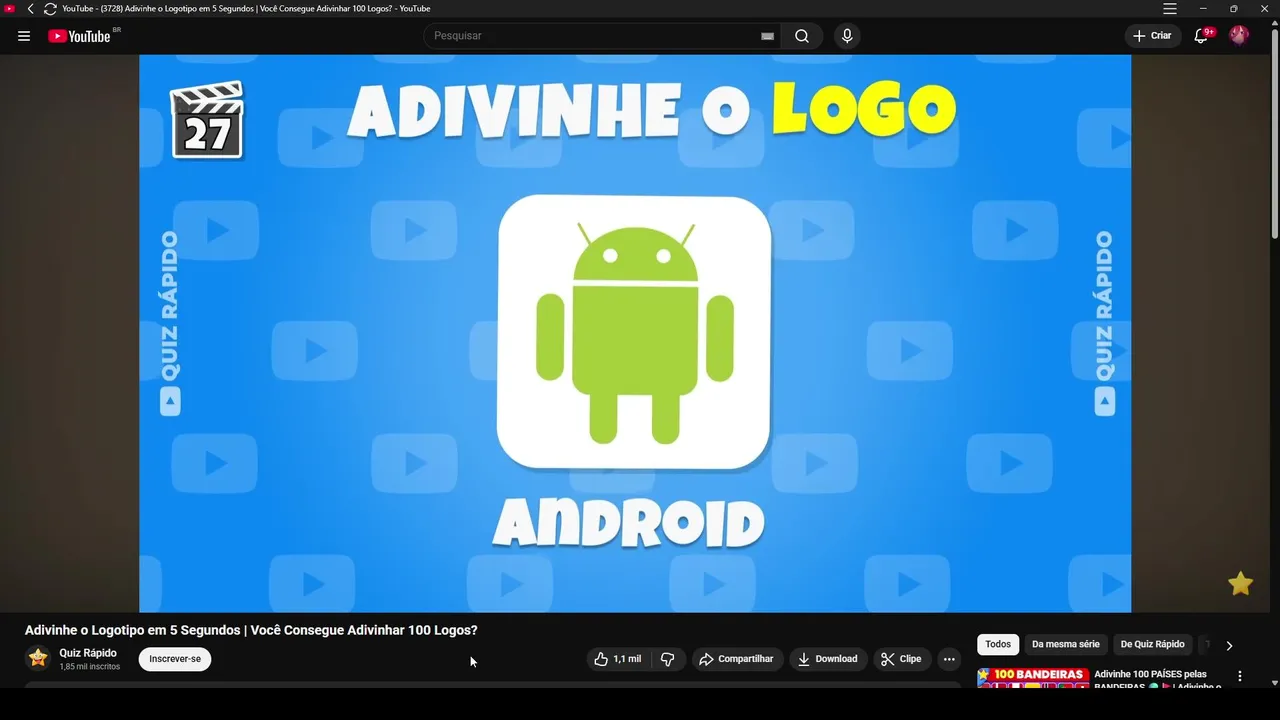The image size is (1280, 720).
Task: Download the video
Action: (x=828, y=659)
